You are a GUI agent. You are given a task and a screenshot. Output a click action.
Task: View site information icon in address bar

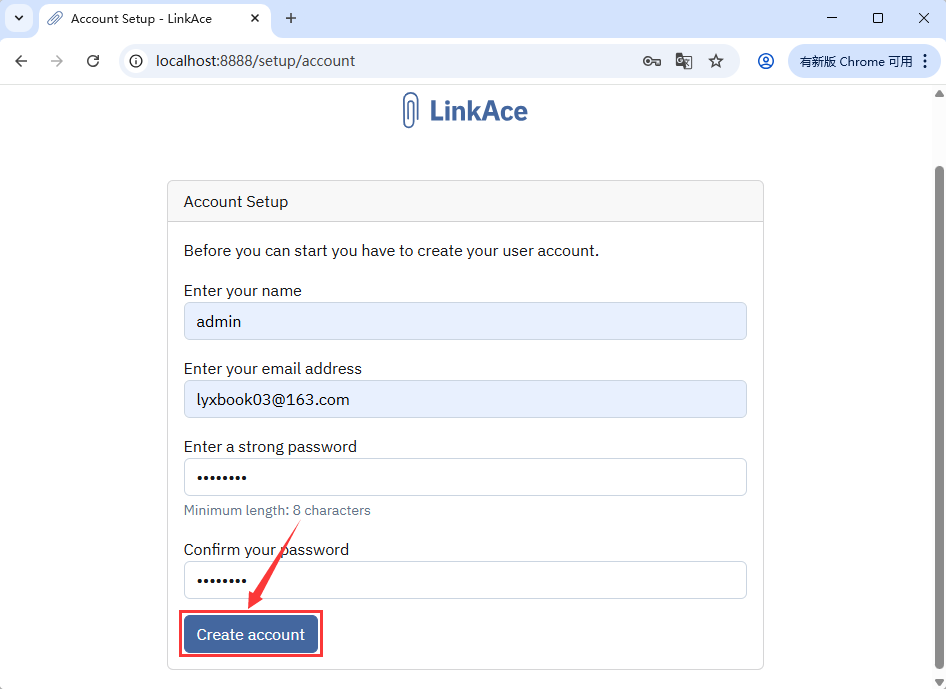137,61
